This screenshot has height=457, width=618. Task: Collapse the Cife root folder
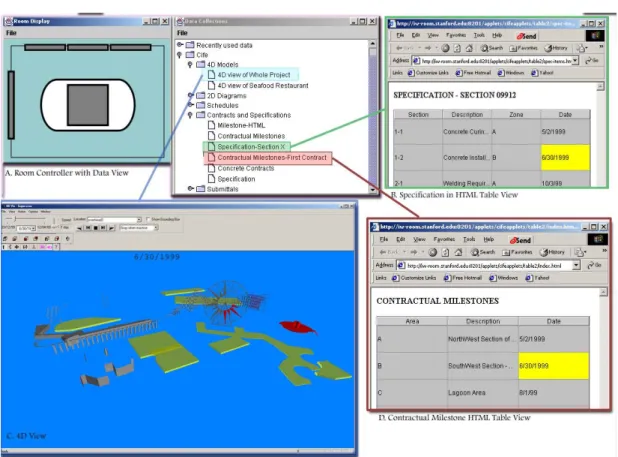pos(180,55)
